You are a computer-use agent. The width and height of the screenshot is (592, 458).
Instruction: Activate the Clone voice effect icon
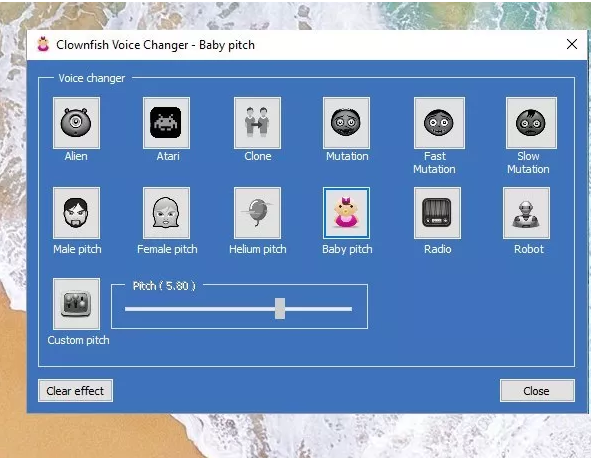pos(257,123)
